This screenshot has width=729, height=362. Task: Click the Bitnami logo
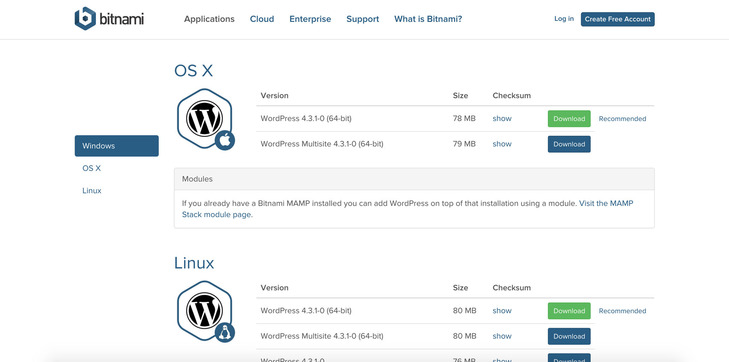click(x=109, y=19)
